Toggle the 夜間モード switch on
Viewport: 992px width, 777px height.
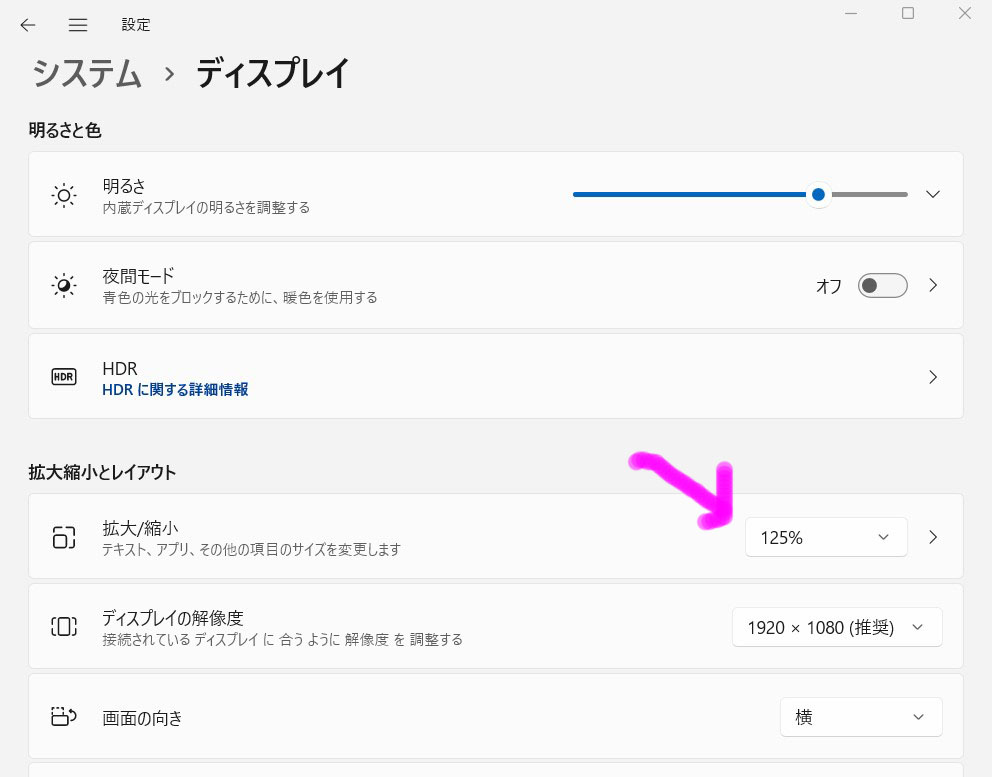pos(883,285)
